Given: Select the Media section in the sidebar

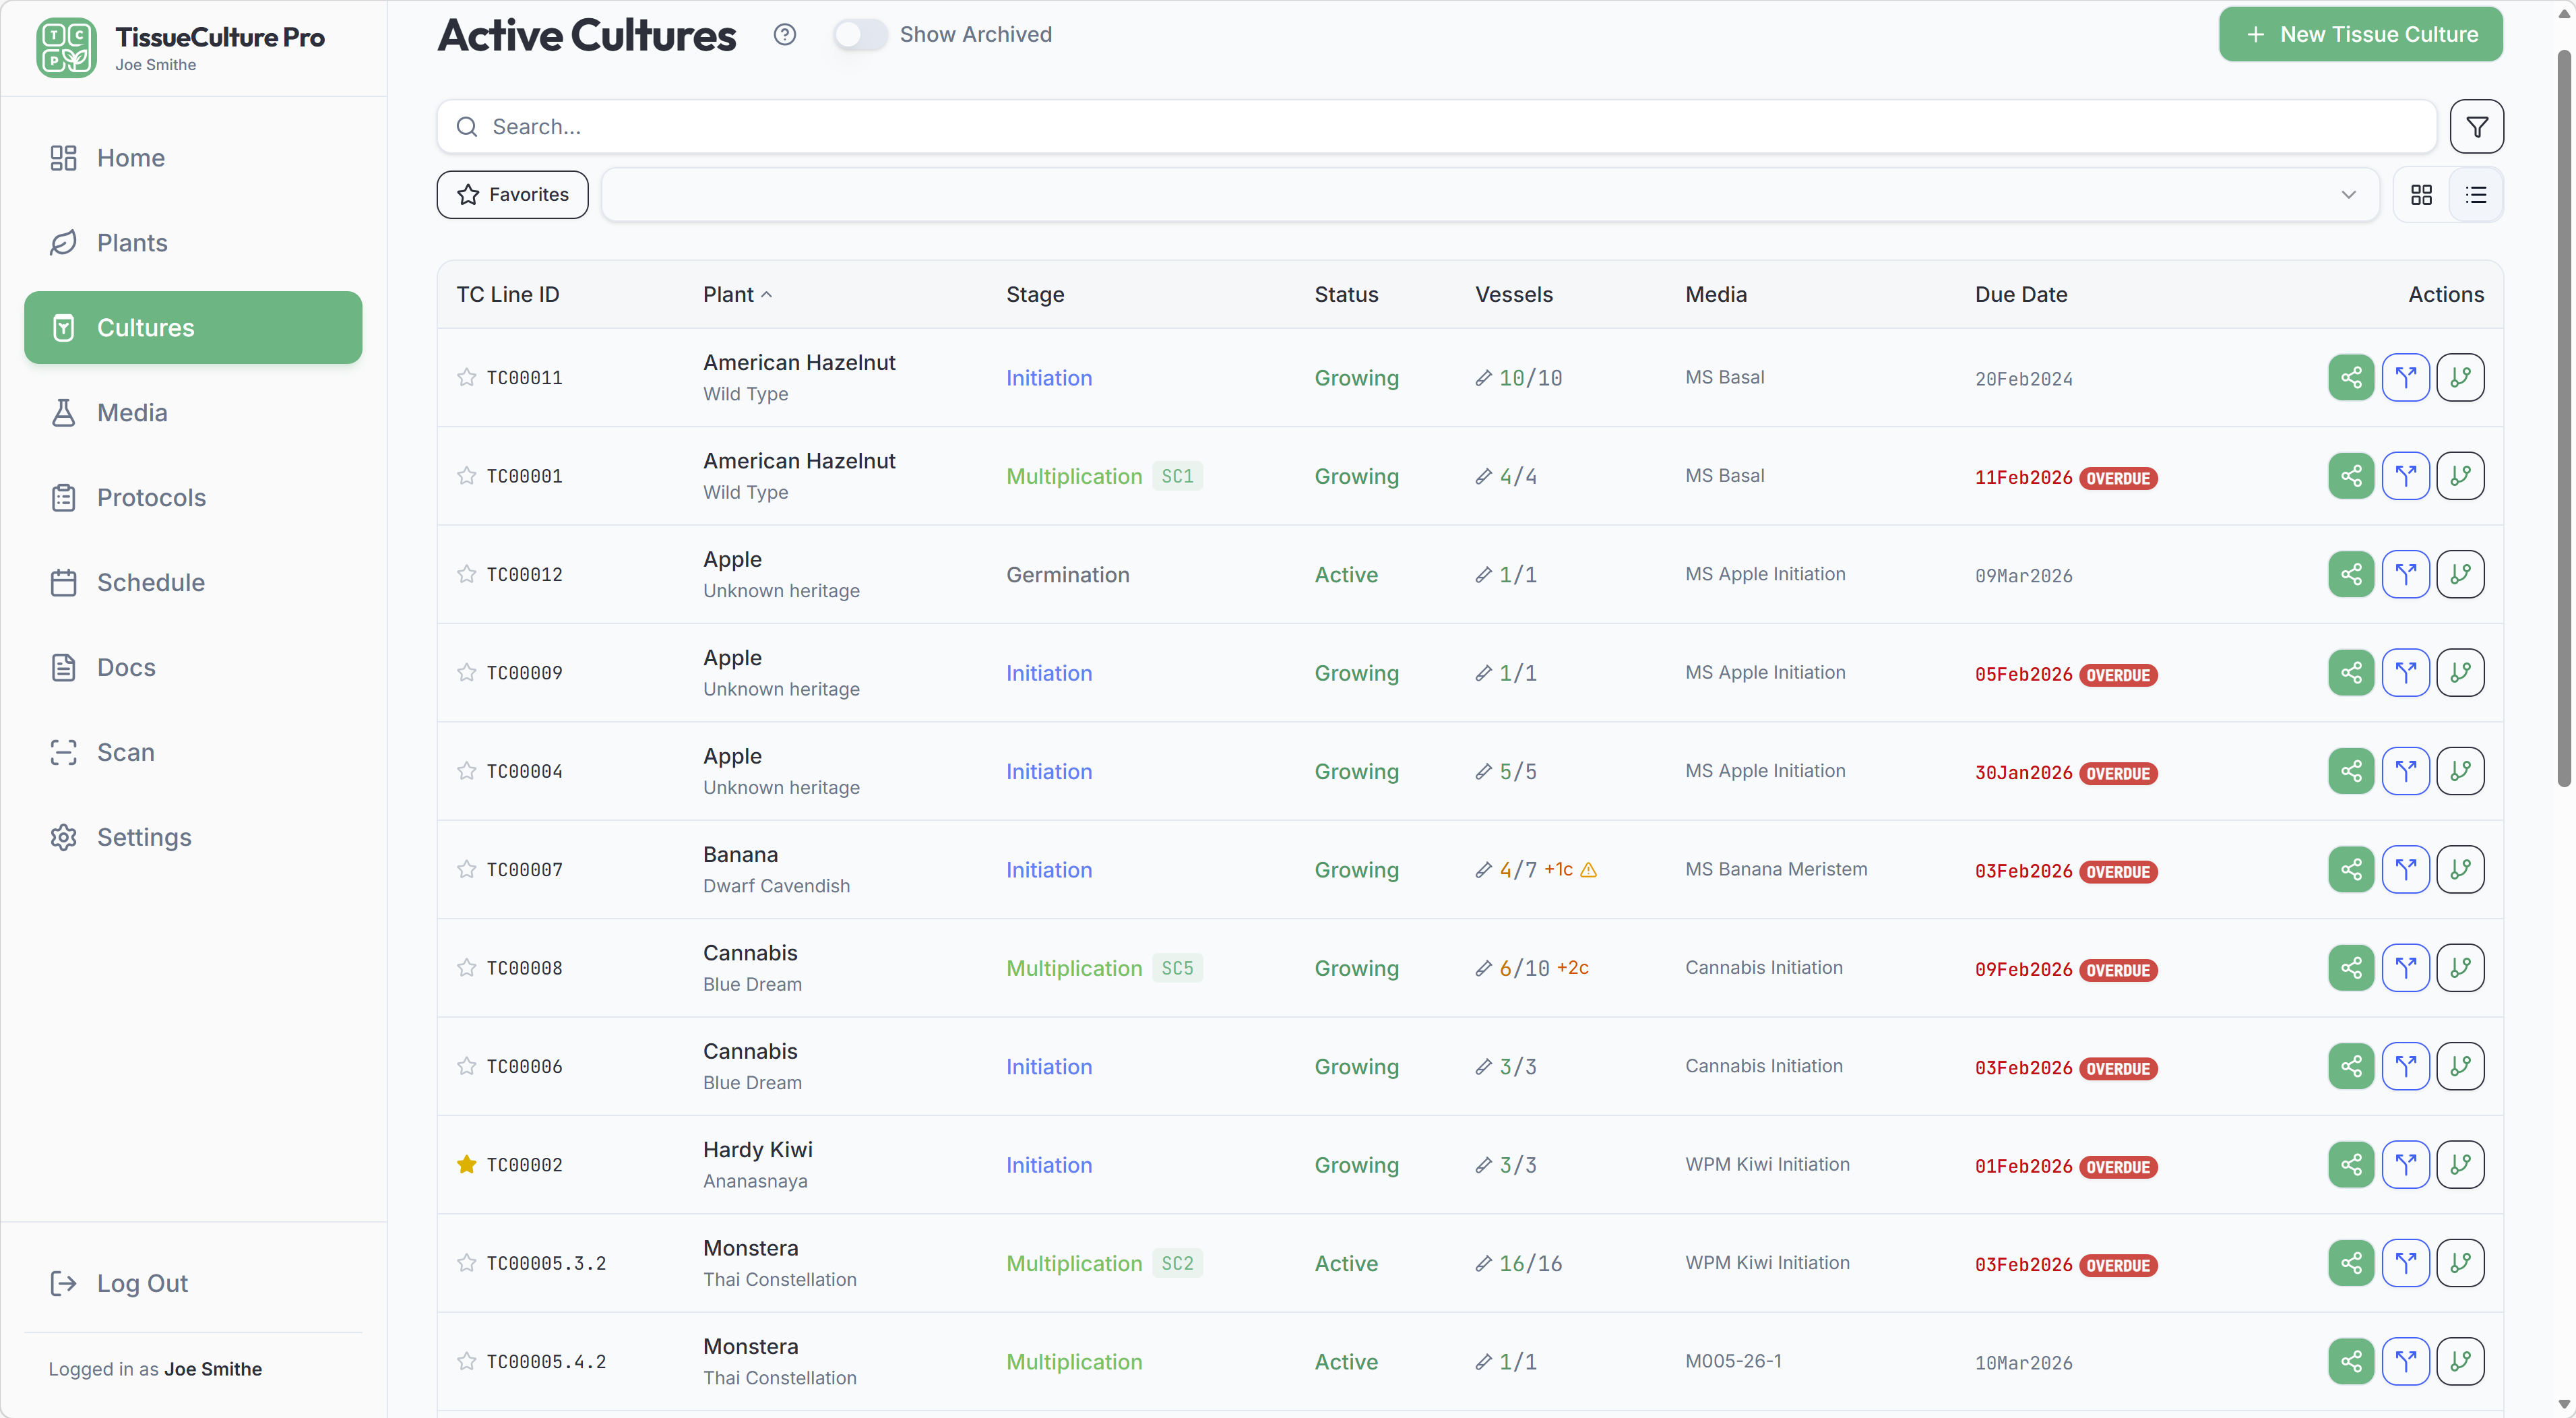Looking at the screenshot, I should tap(132, 412).
